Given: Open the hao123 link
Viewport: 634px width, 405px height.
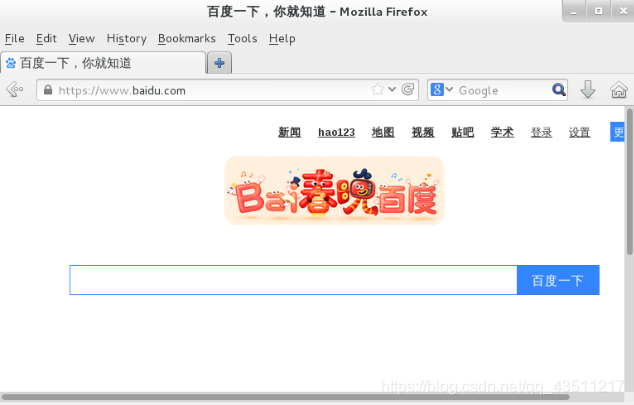Looking at the screenshot, I should coord(336,132).
